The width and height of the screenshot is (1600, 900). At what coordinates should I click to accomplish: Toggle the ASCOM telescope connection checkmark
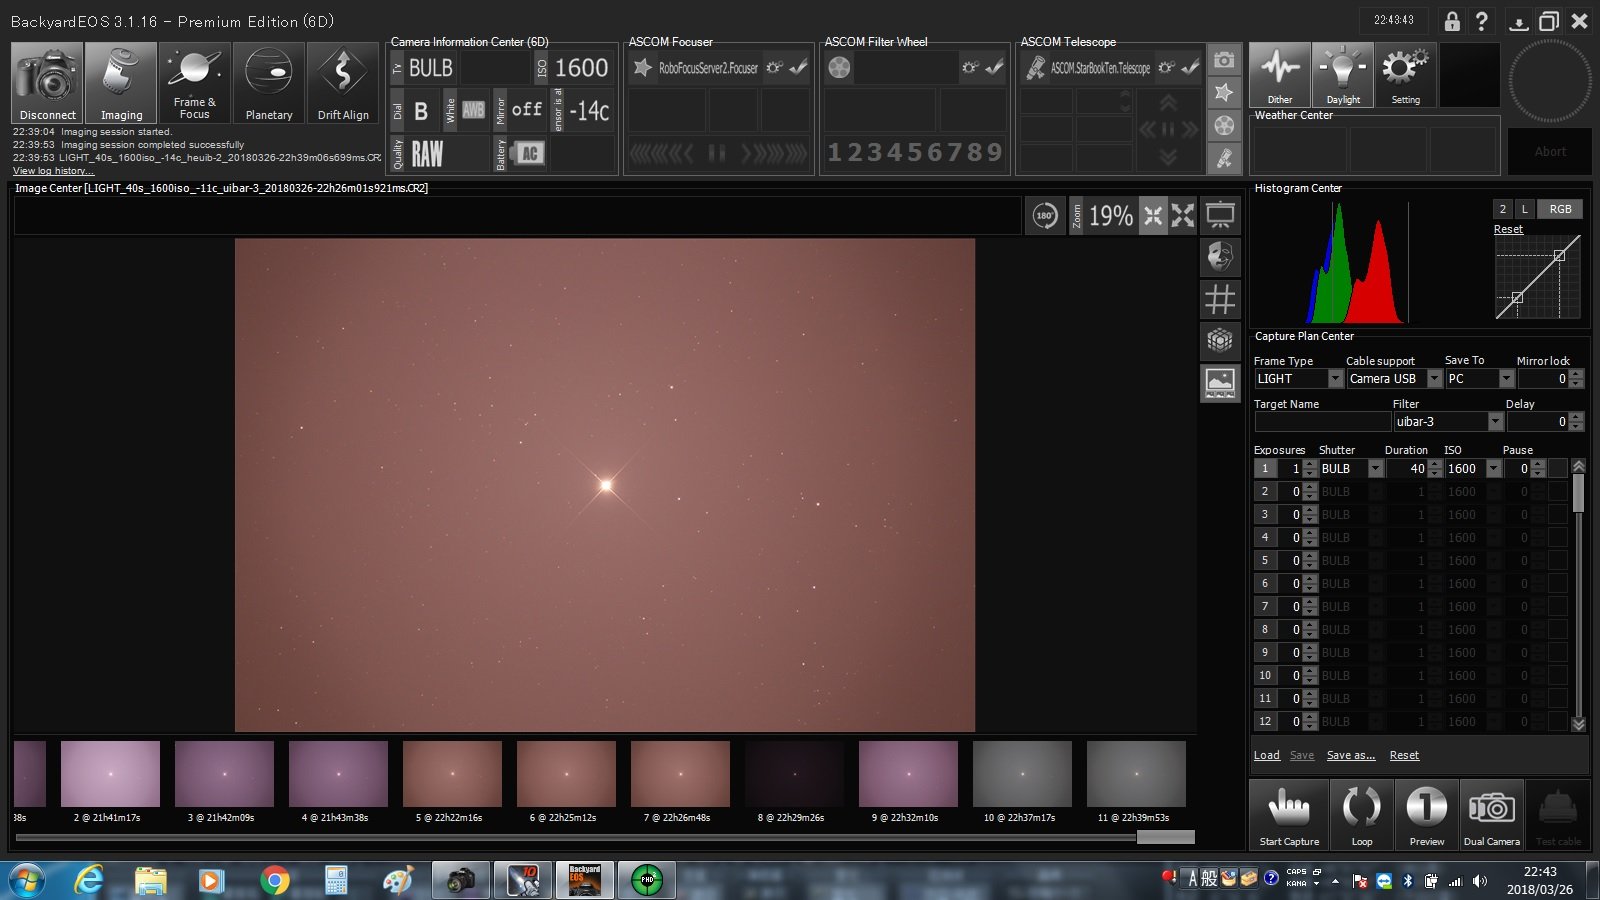coord(1190,68)
